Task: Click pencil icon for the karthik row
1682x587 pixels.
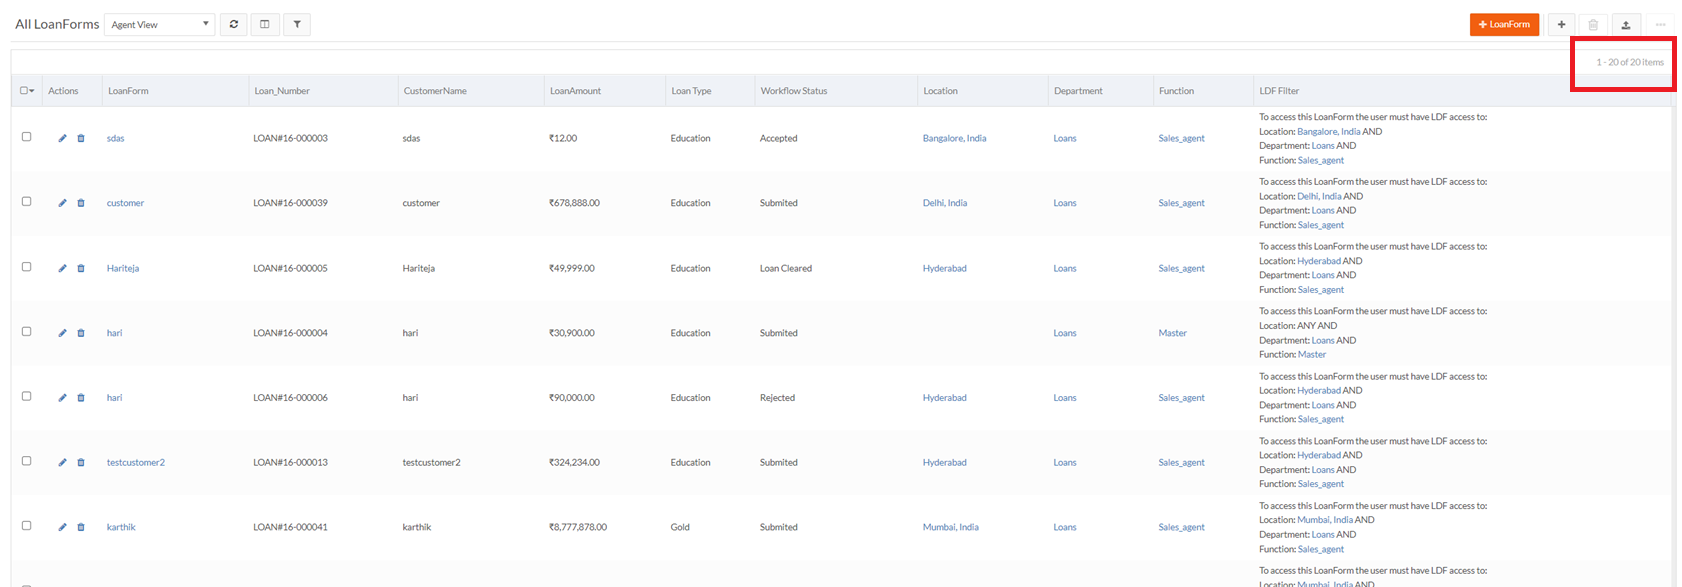Action: (62, 527)
